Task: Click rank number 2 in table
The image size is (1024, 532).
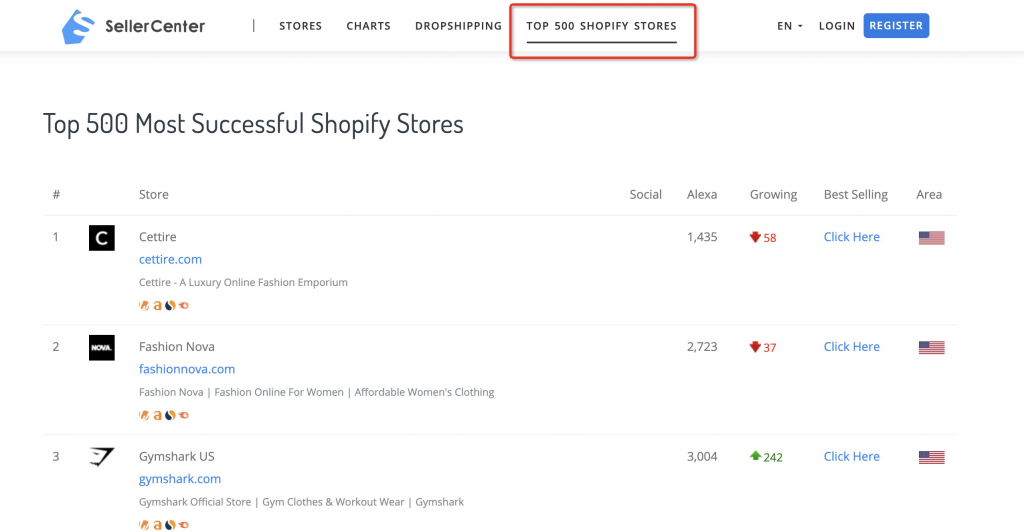Action: [x=56, y=347]
